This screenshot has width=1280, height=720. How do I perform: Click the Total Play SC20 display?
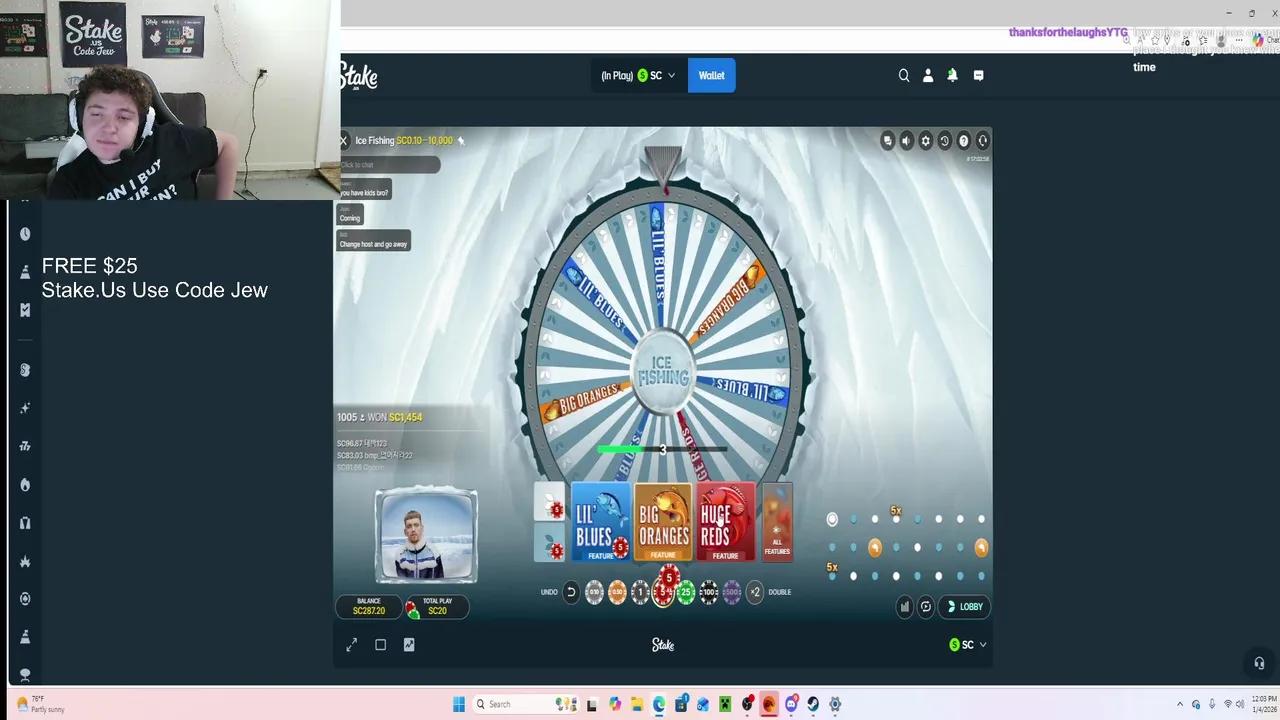coord(437,607)
